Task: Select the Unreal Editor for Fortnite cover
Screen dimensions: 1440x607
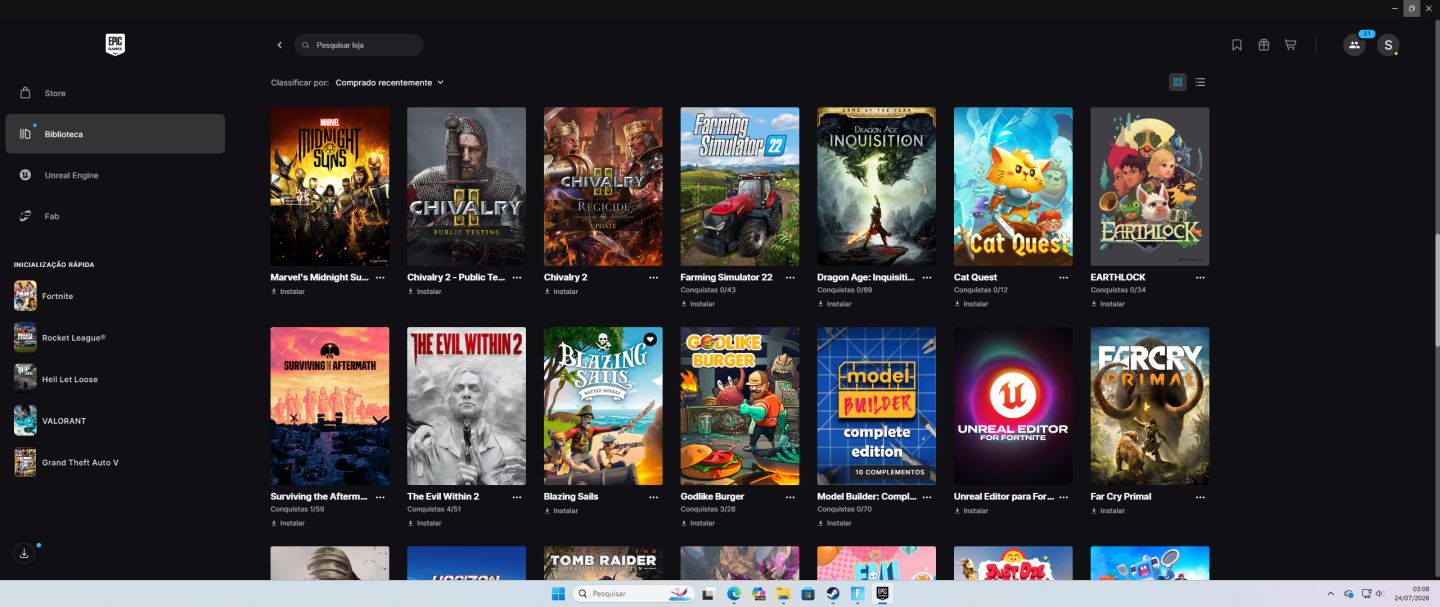Action: click(x=1013, y=406)
